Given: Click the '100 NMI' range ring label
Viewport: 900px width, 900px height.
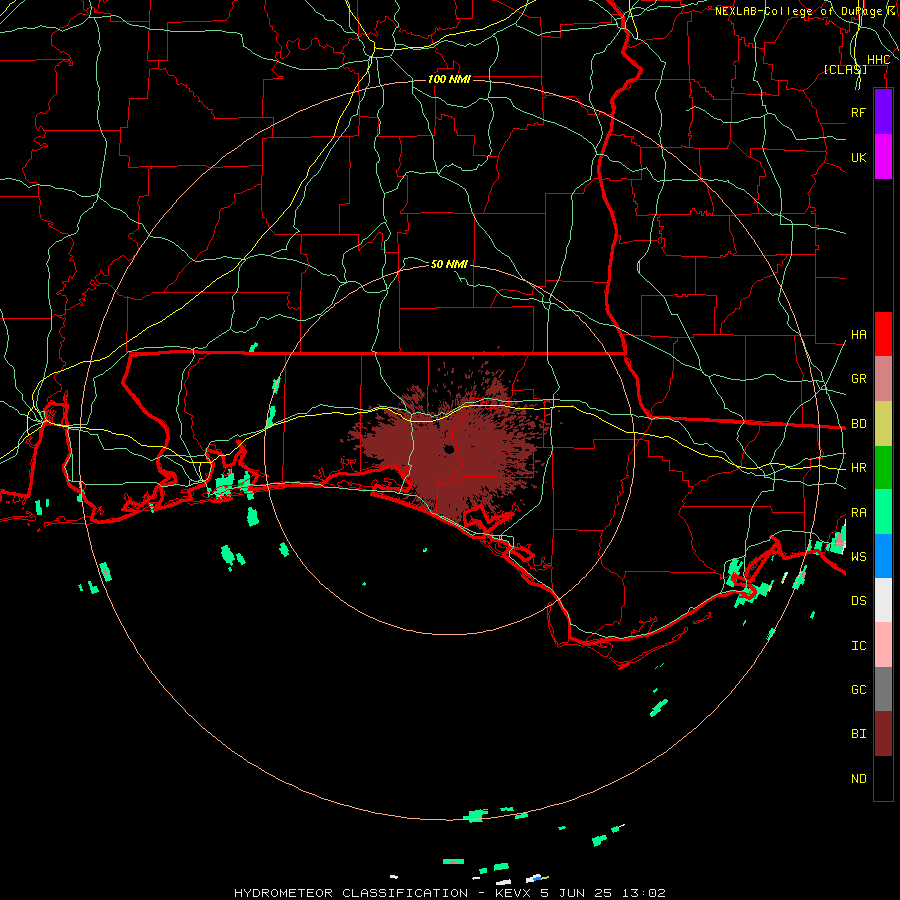Looking at the screenshot, I should 449,79.
